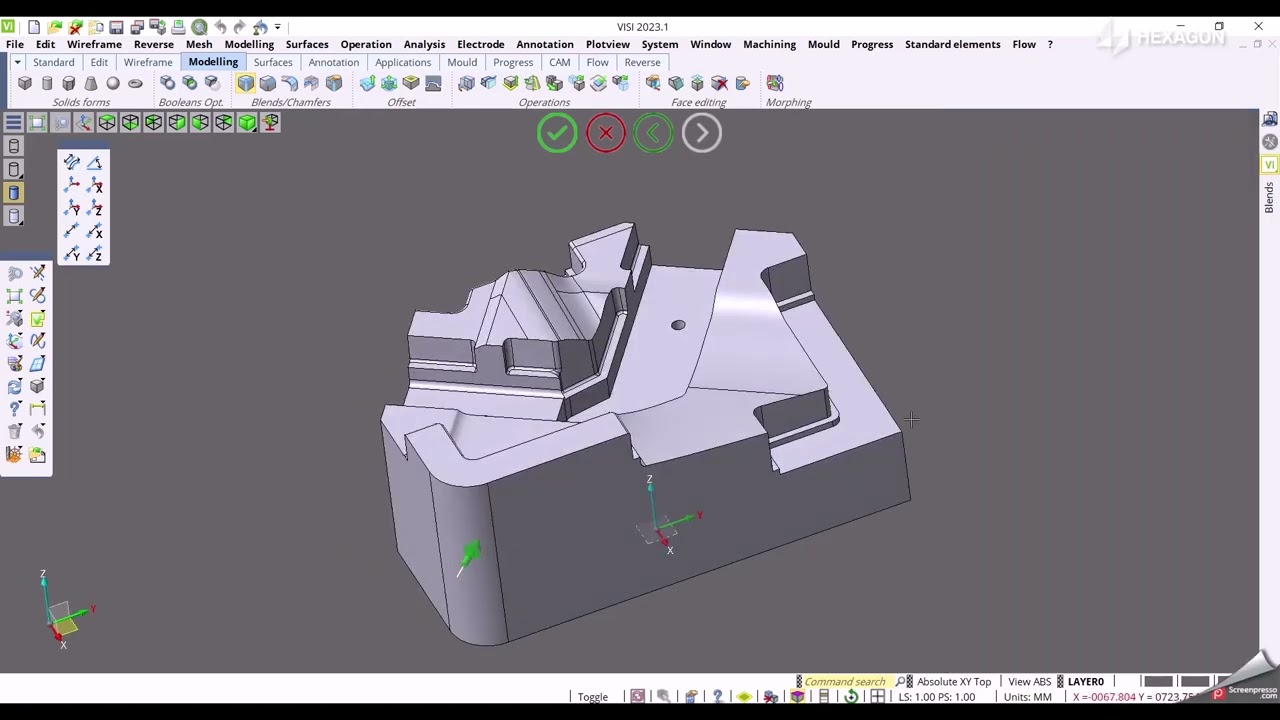Click the Command search field
Screen dimensions: 1280x720
click(844, 682)
